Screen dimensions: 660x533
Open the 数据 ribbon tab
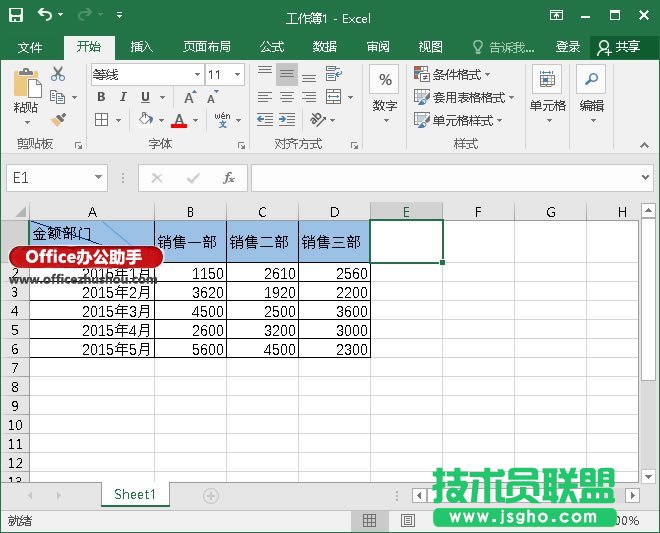(325, 47)
